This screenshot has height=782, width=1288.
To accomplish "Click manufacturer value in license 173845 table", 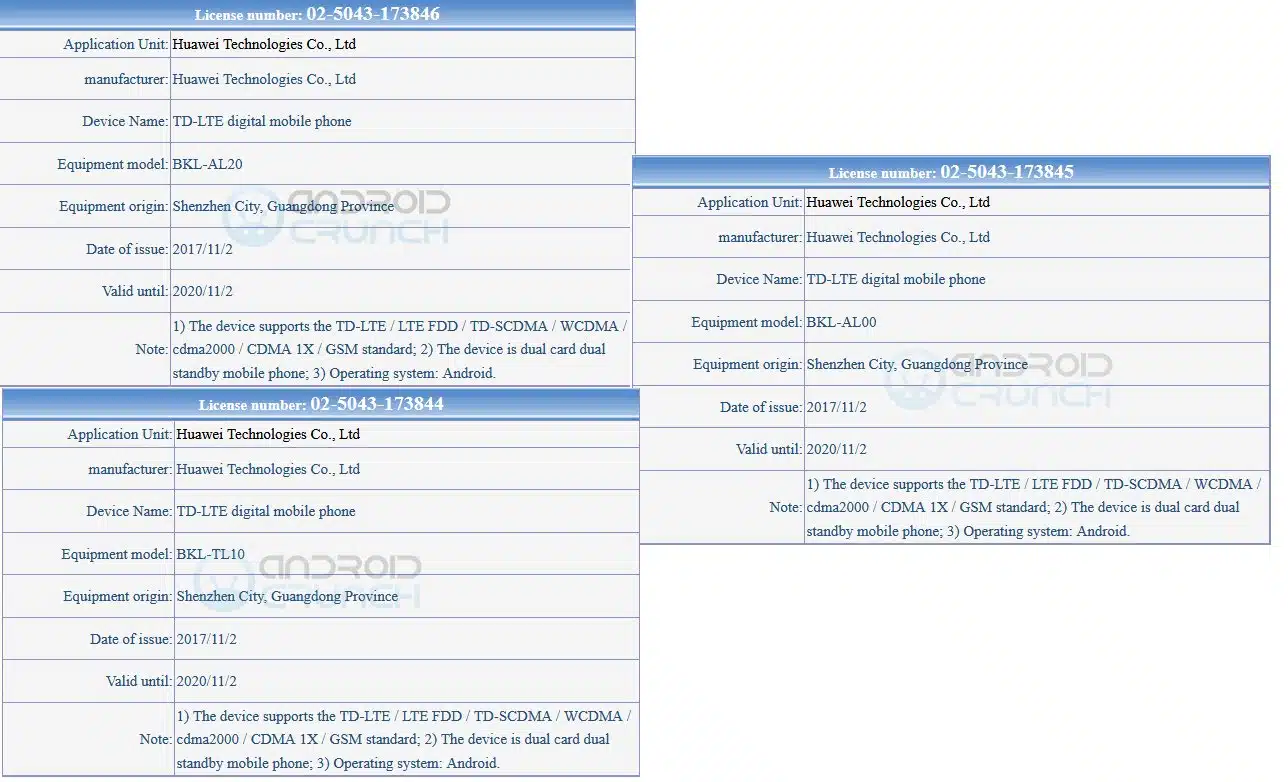I will tap(898, 237).
